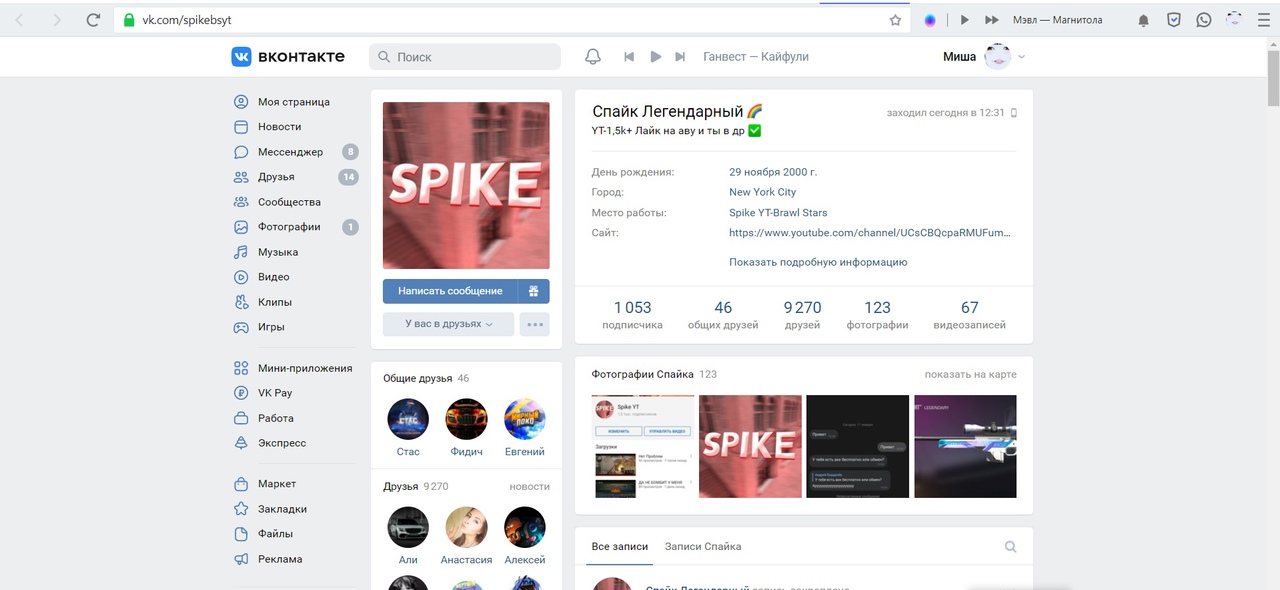Open the SPIKE photo thumbnail in photos

pos(750,446)
